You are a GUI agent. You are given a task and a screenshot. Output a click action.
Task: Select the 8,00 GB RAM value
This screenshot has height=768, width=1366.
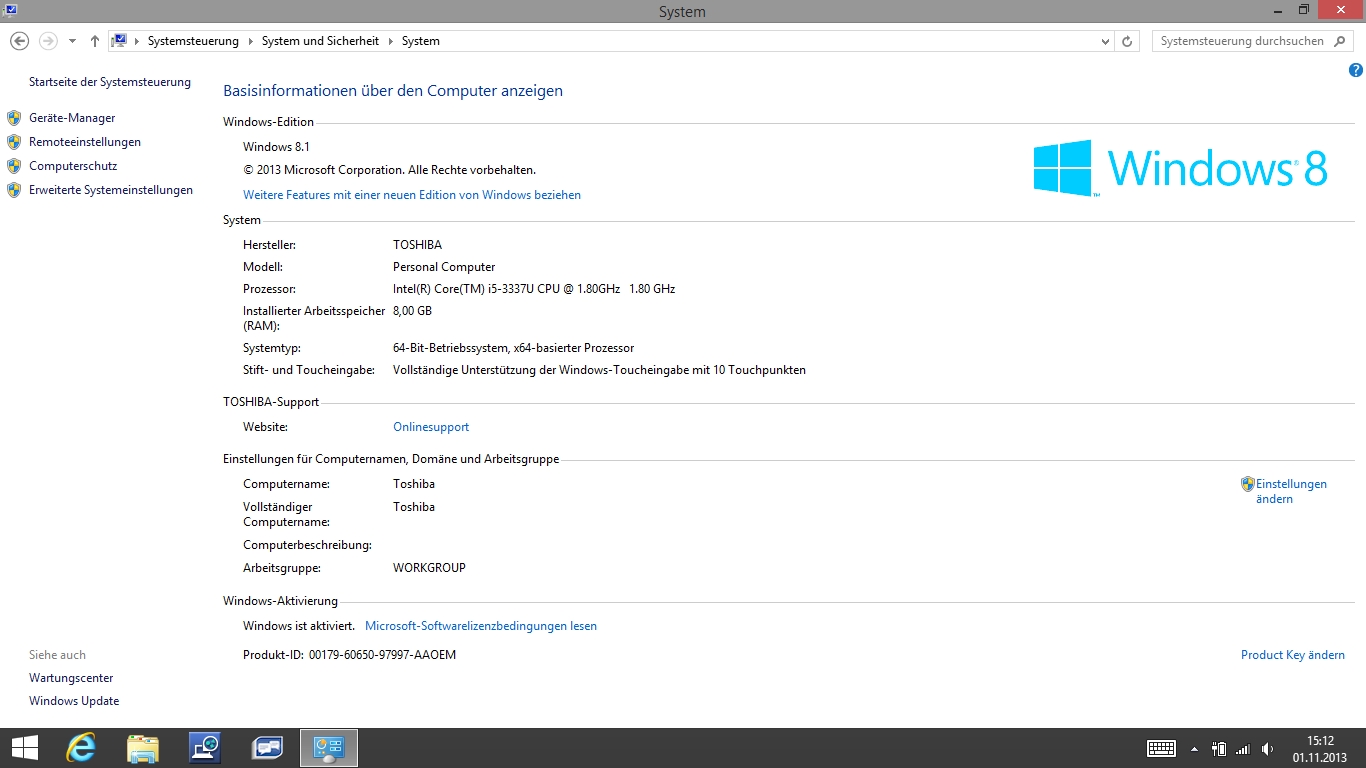point(412,311)
